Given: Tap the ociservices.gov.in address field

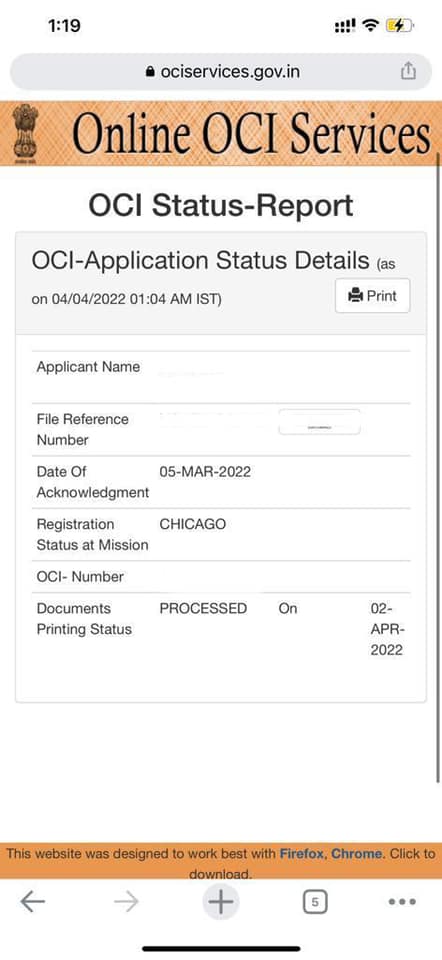Looking at the screenshot, I should pyautogui.click(x=220, y=72).
